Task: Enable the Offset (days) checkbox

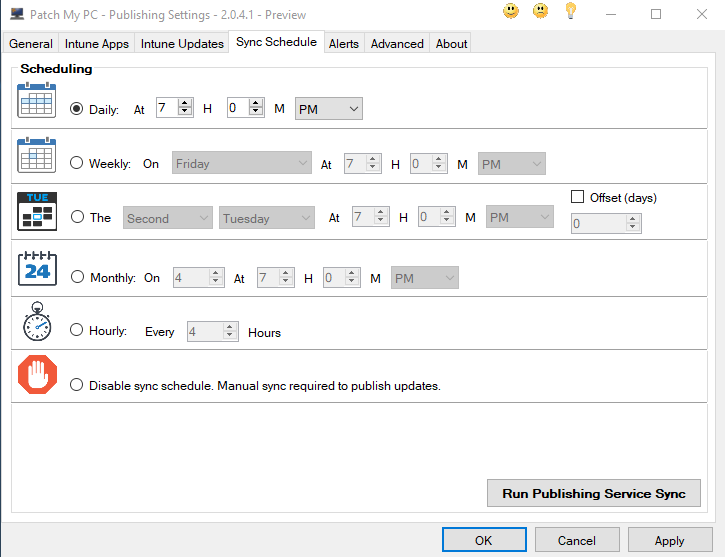Action: click(x=577, y=196)
